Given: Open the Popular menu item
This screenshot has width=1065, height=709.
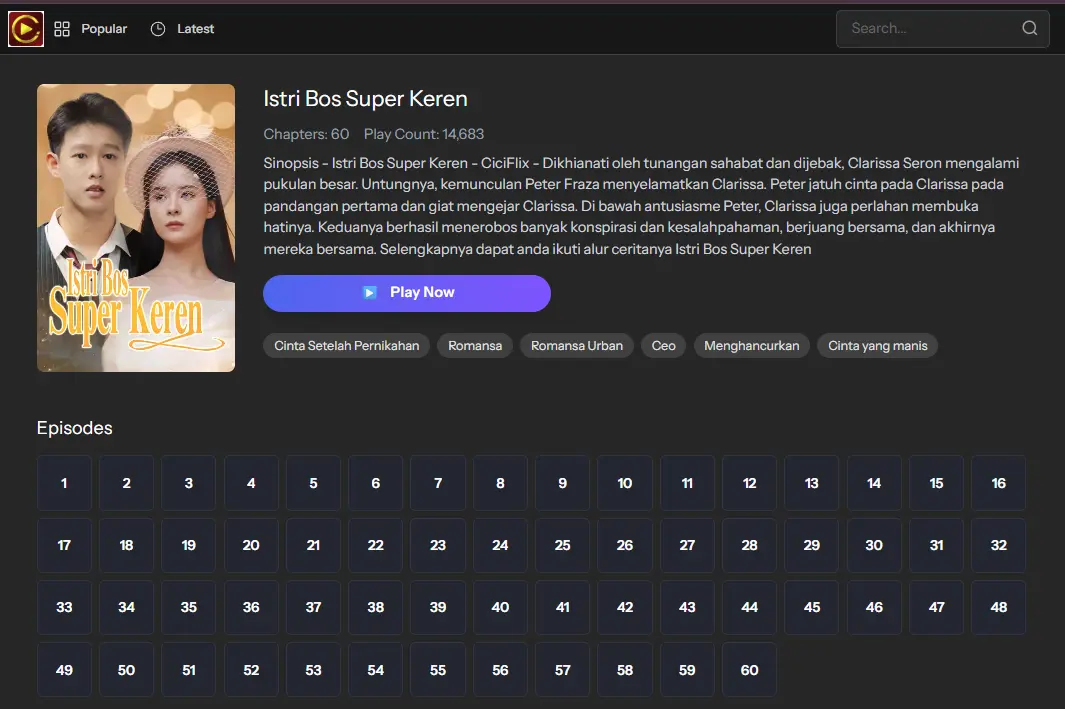Looking at the screenshot, I should pyautogui.click(x=104, y=29).
